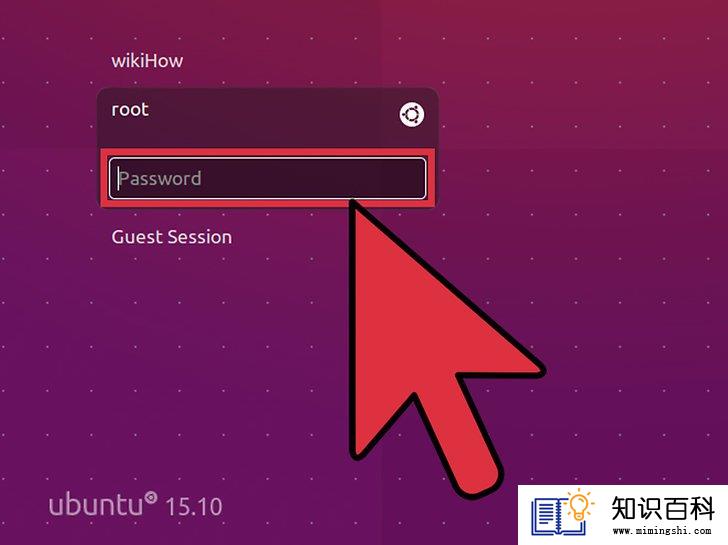
Task: Open the www.mimingshi.com link
Action: click(662, 531)
